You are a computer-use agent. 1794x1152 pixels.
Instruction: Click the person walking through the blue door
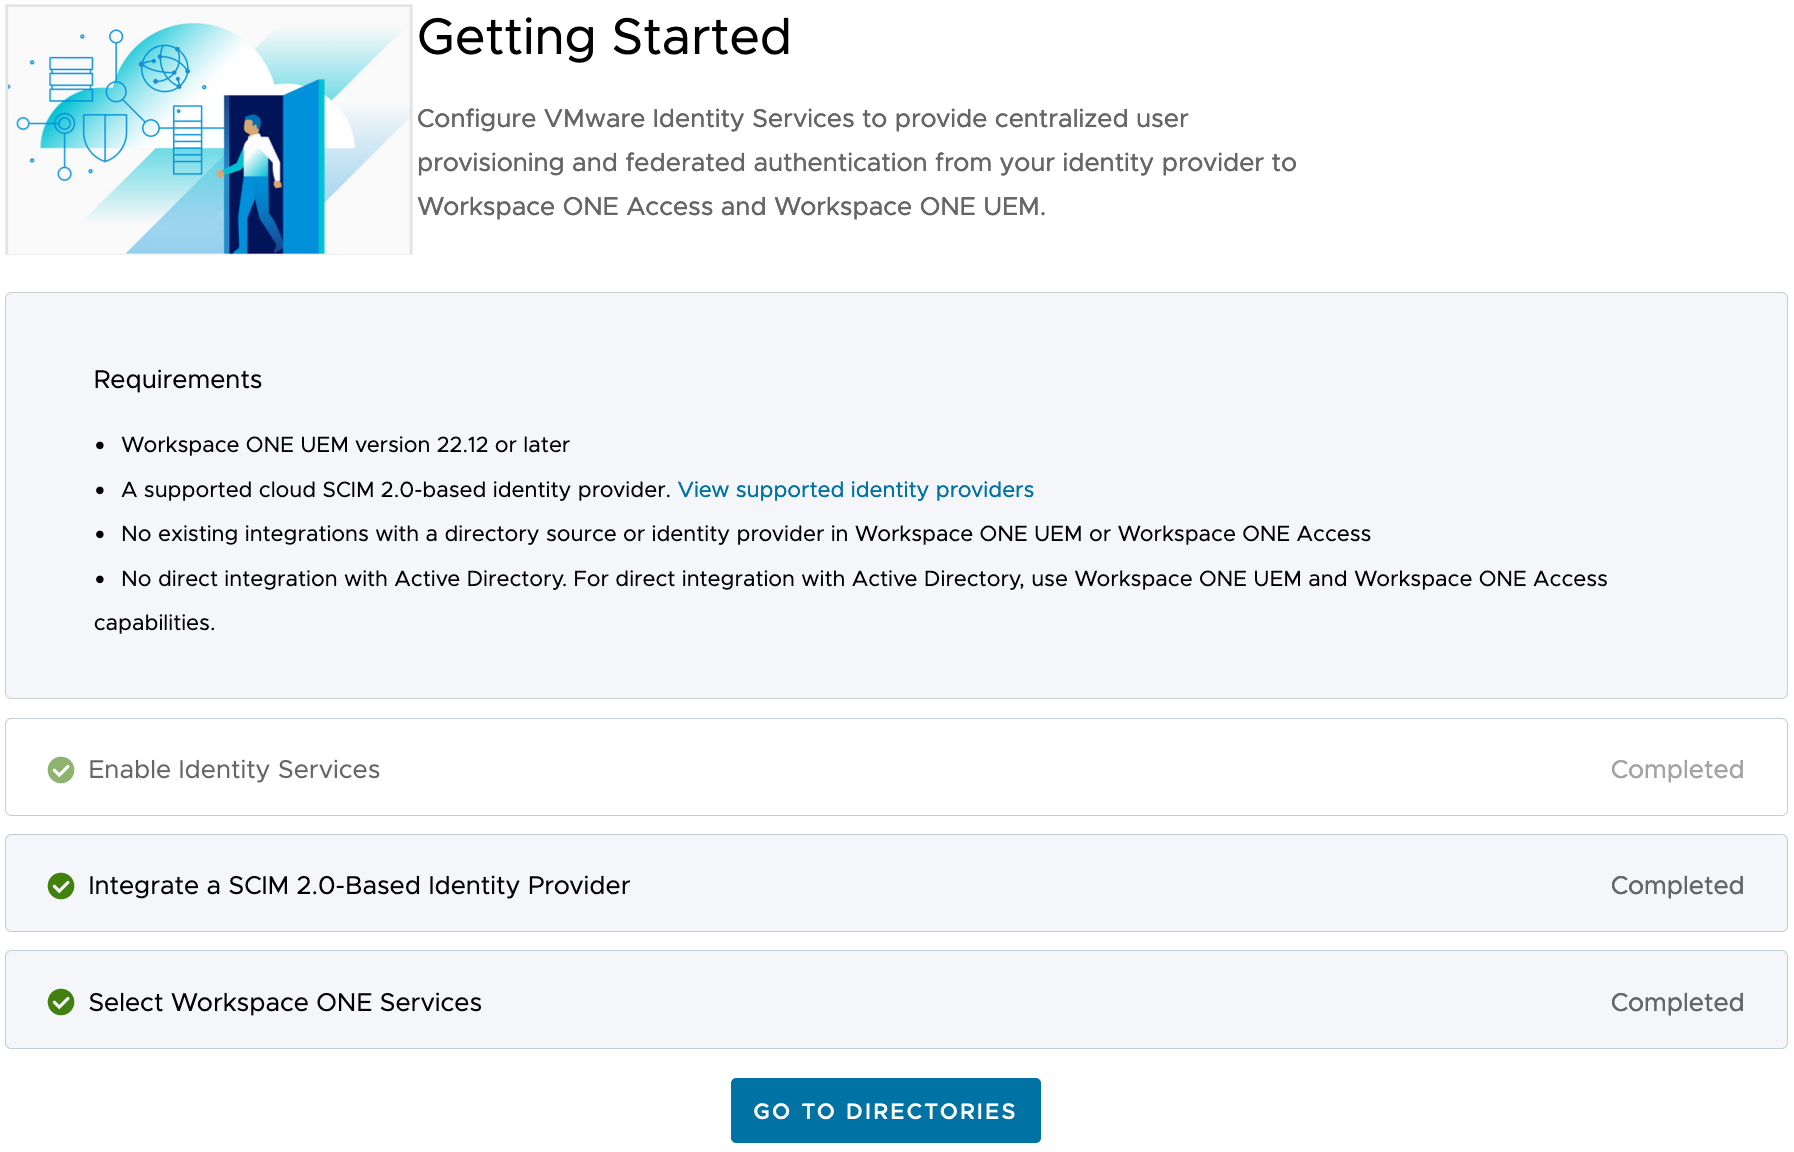[x=257, y=180]
